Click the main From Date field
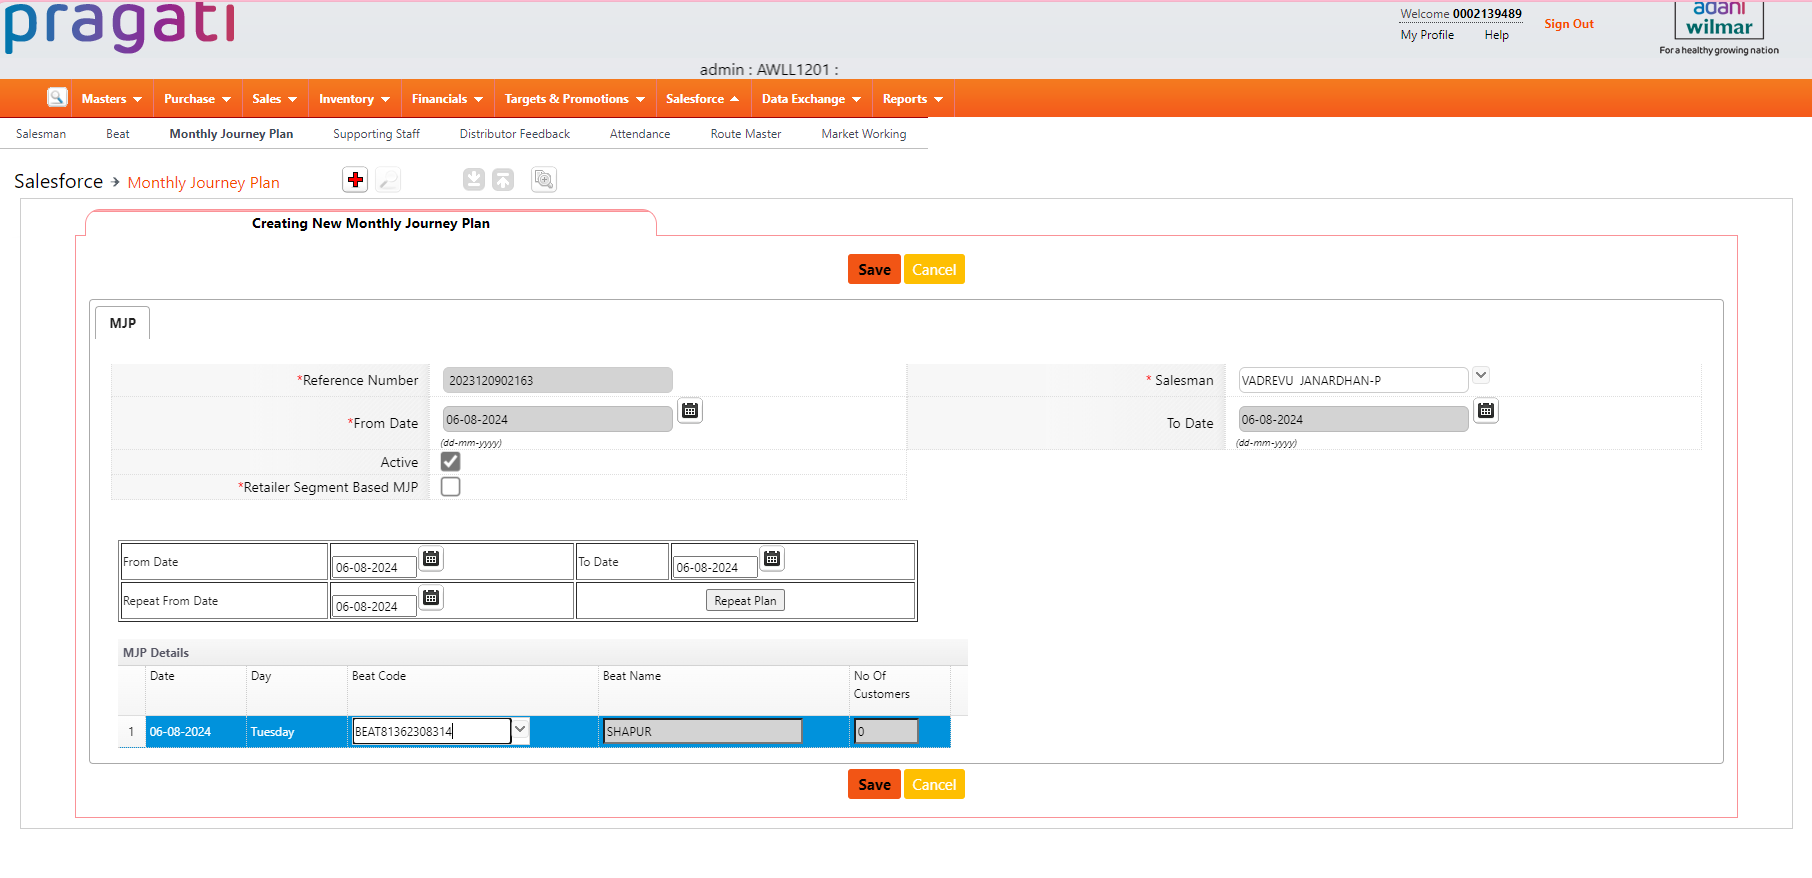1812x878 pixels. [x=557, y=419]
